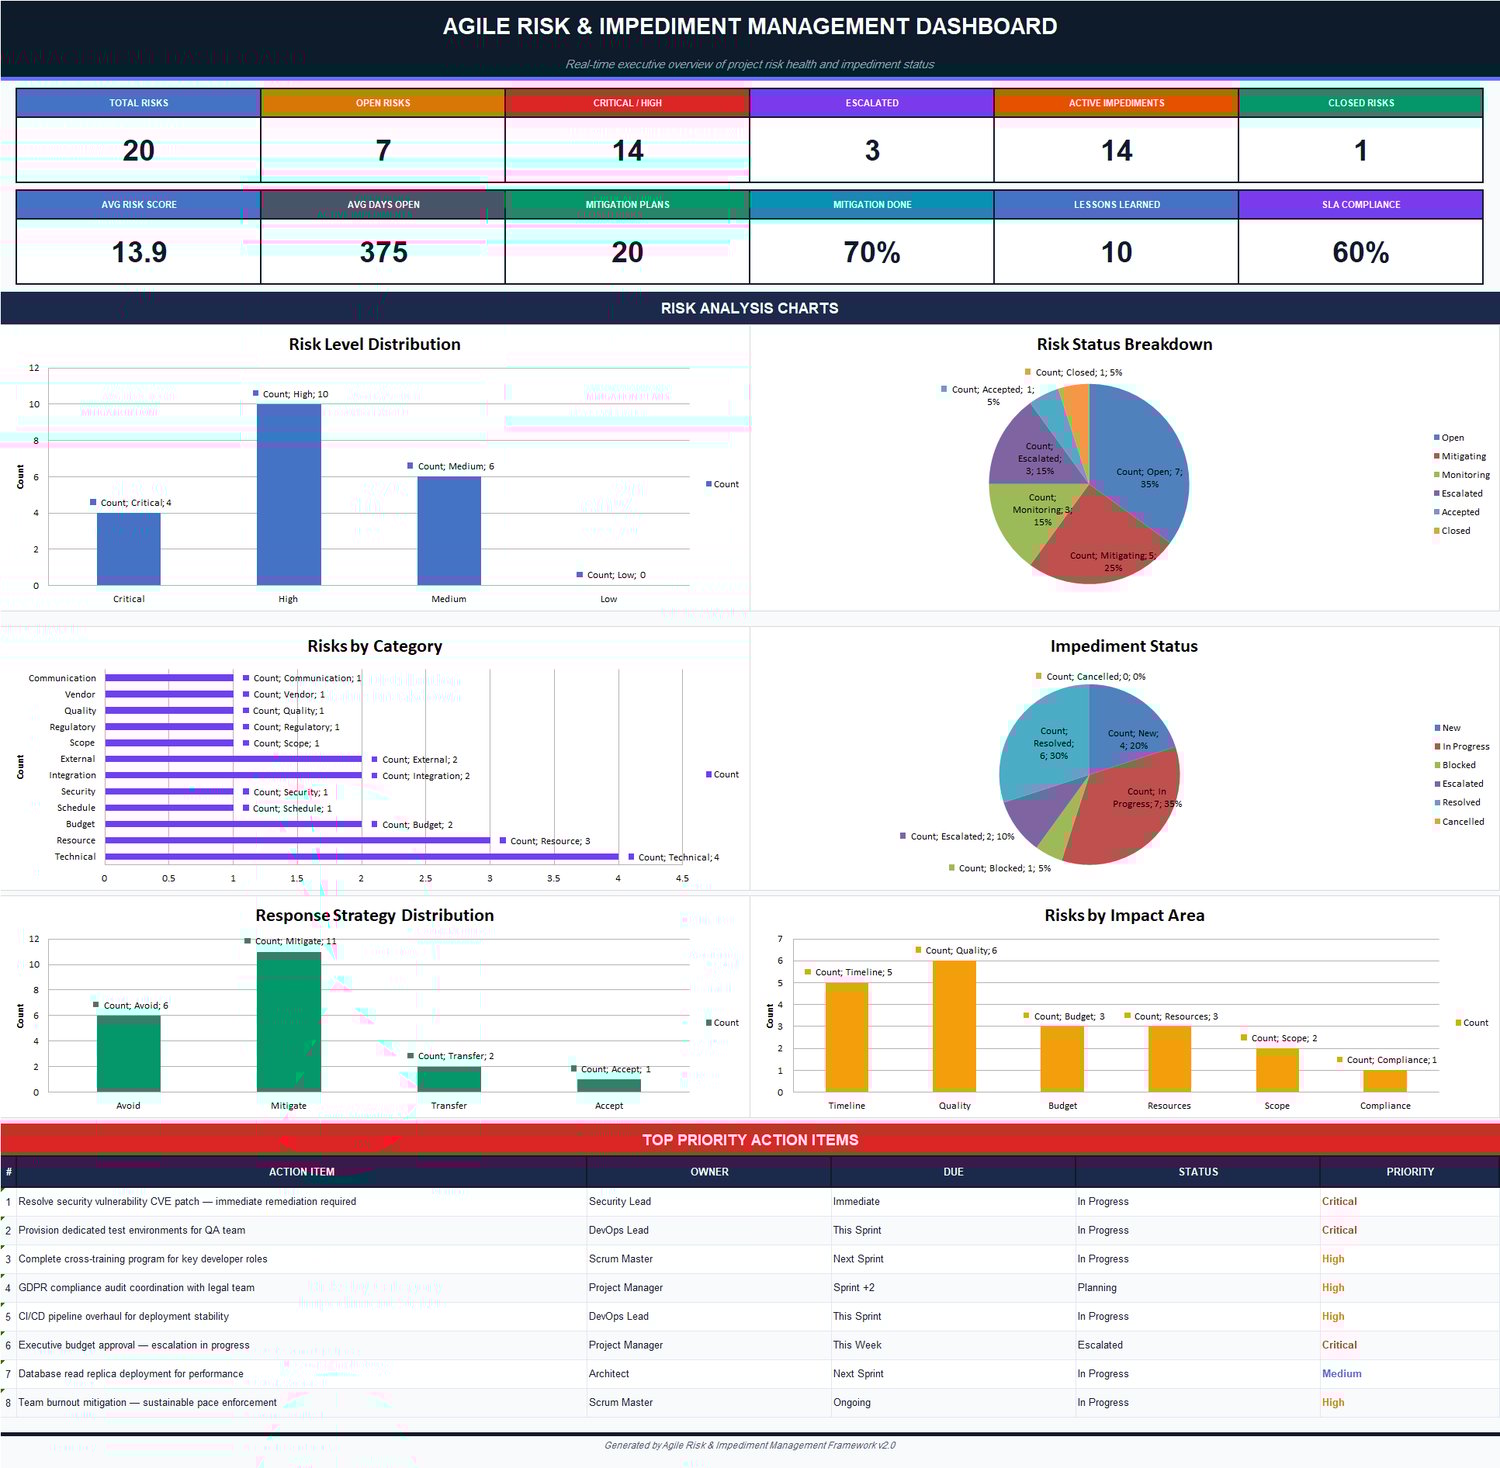Image resolution: width=1500 pixels, height=1468 pixels.
Task: Click the OWNER column header
Action: (709, 1171)
